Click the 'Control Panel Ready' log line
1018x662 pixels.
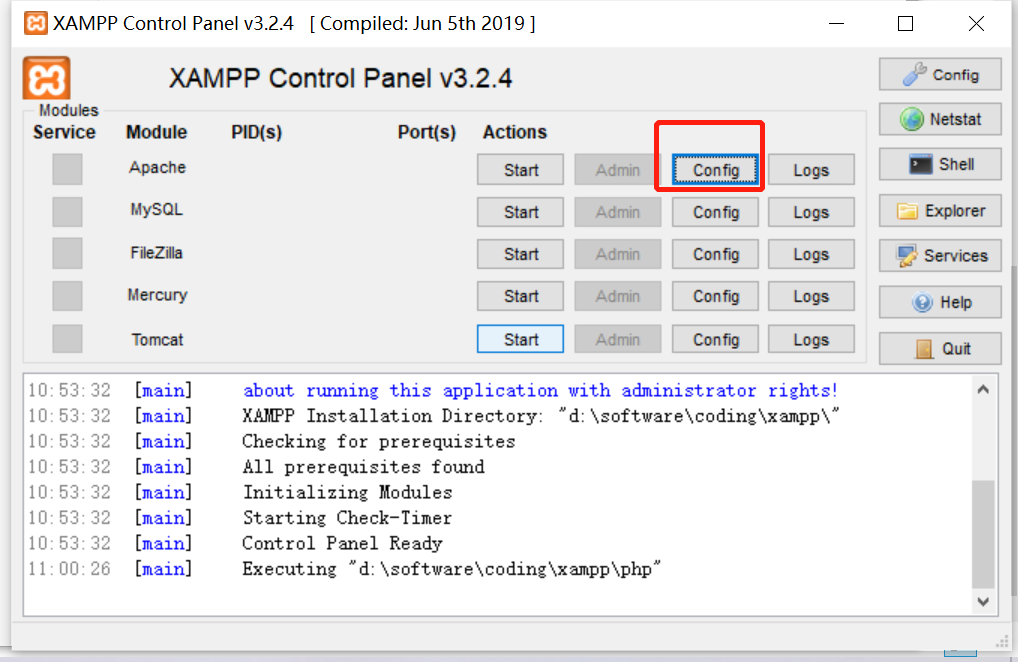coord(342,543)
